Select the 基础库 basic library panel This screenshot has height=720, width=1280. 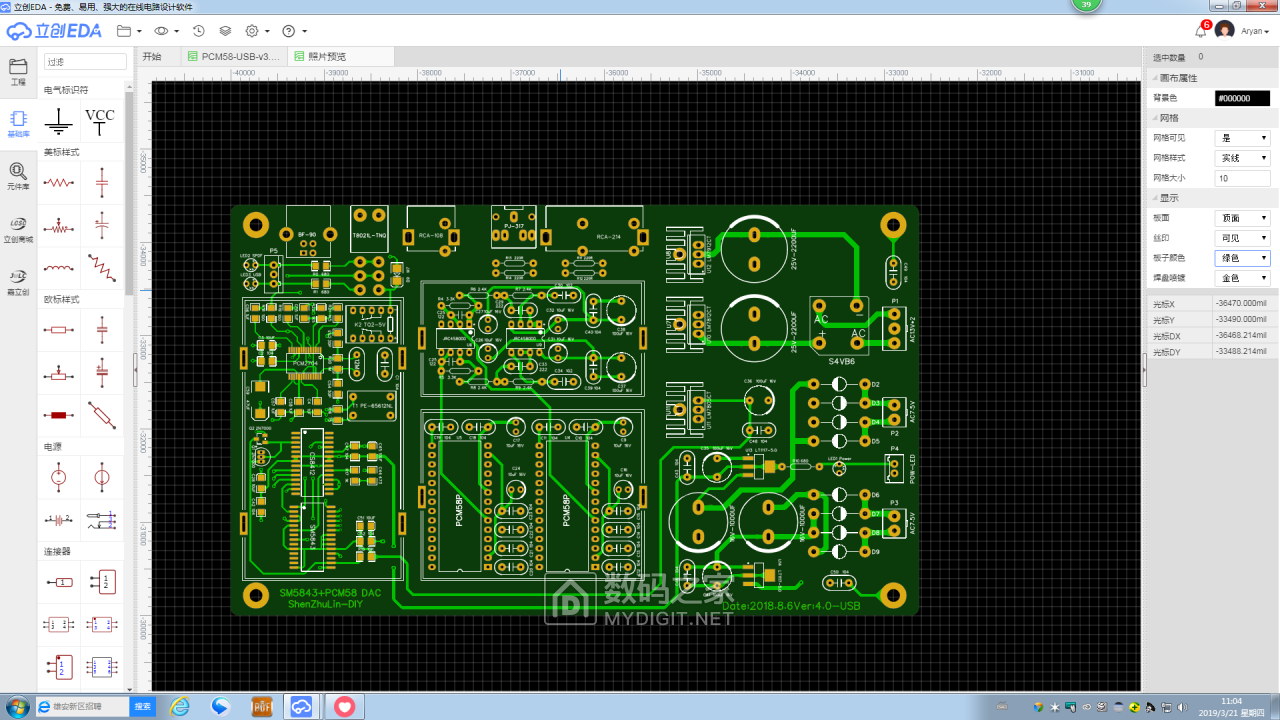pos(18,124)
